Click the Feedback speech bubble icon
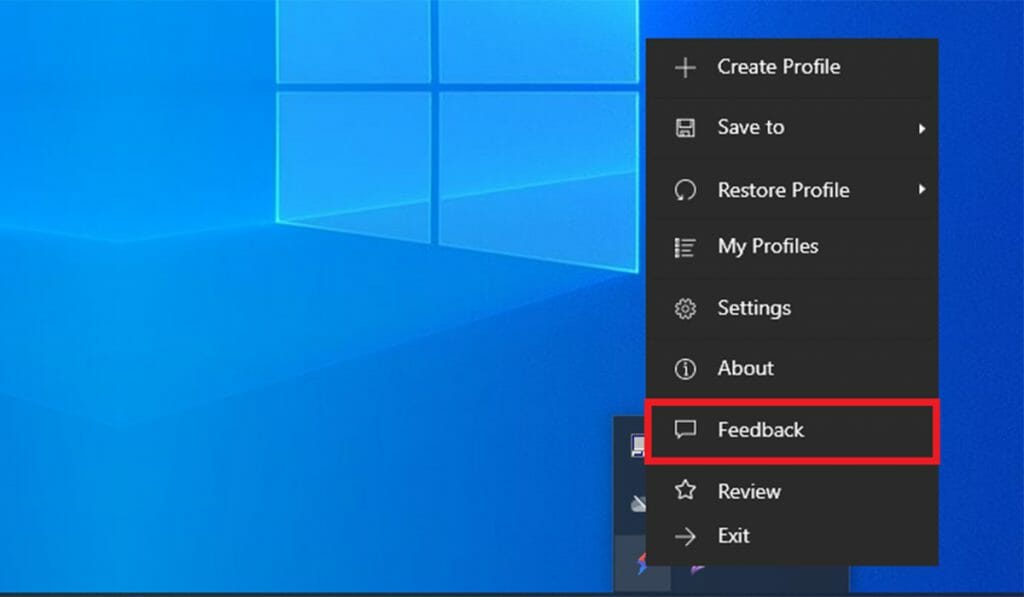 click(685, 430)
